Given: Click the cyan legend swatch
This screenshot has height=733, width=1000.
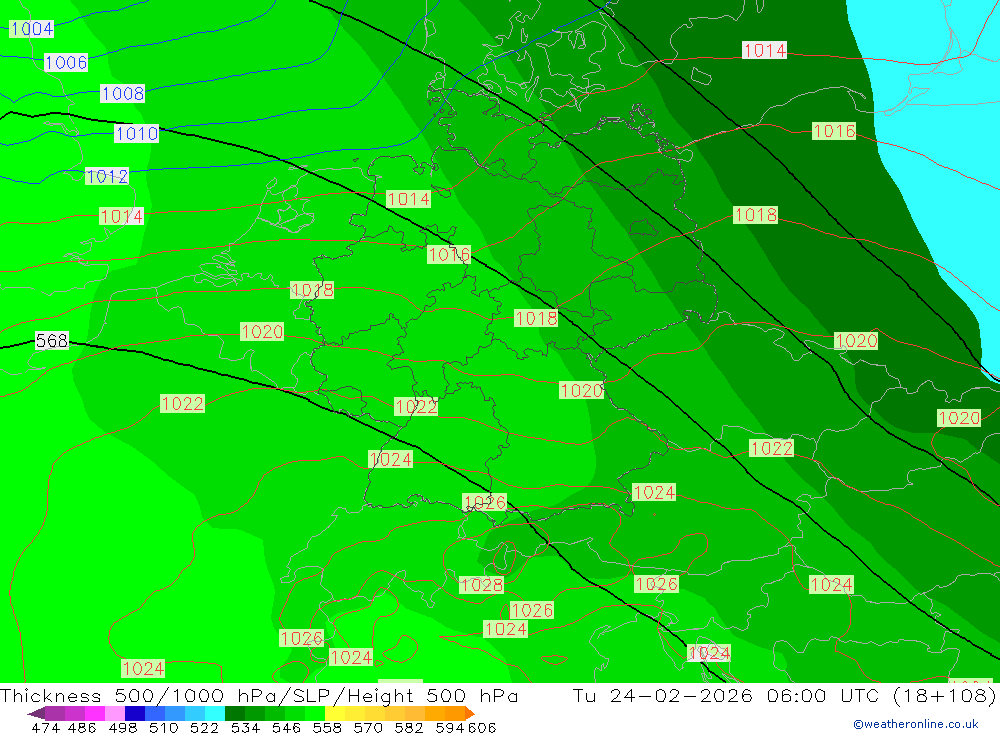Looking at the screenshot, I should tap(215, 713).
